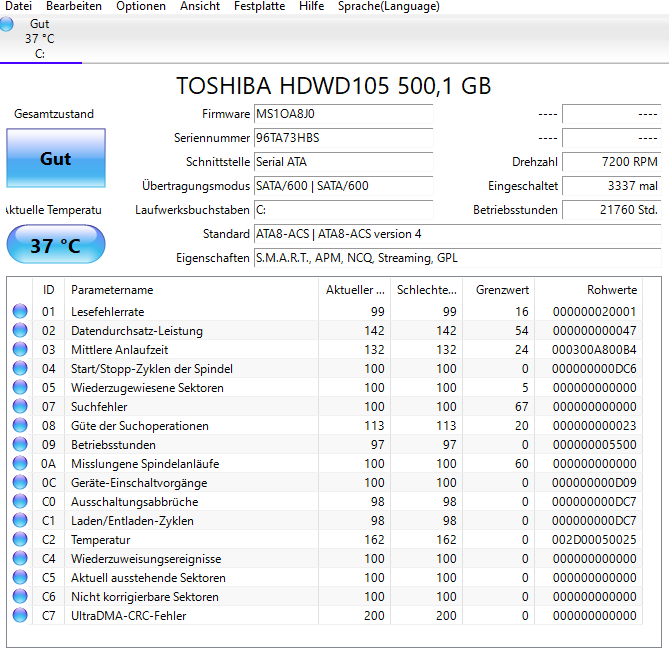Select the Temperatur parameter name

coord(100,540)
